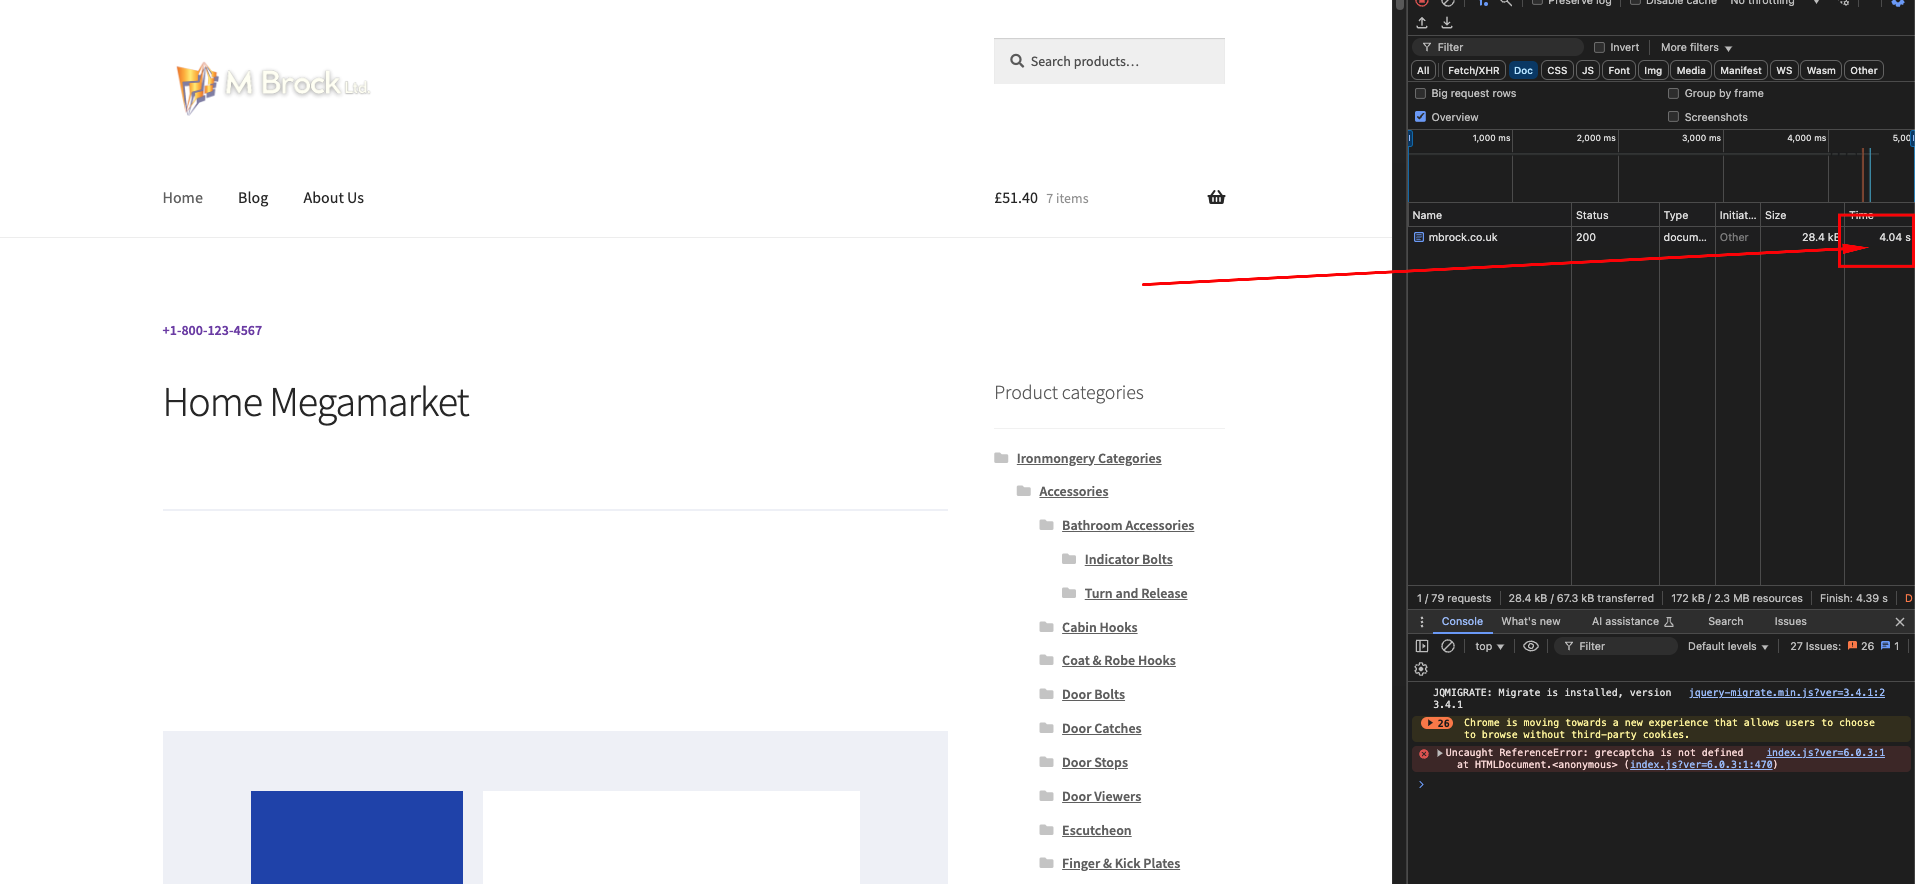The image size is (1915, 884).
Task: Sort by the Status column header
Action: pyautogui.click(x=1615, y=215)
